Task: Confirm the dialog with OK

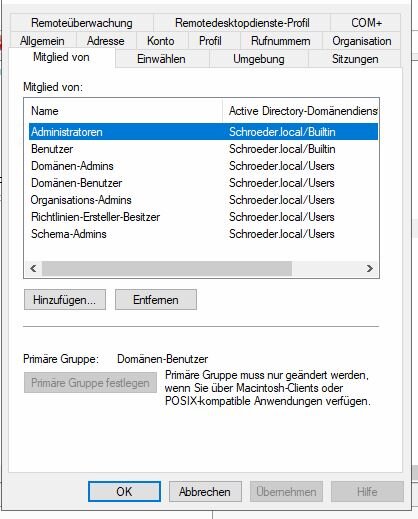Action: click(124, 492)
